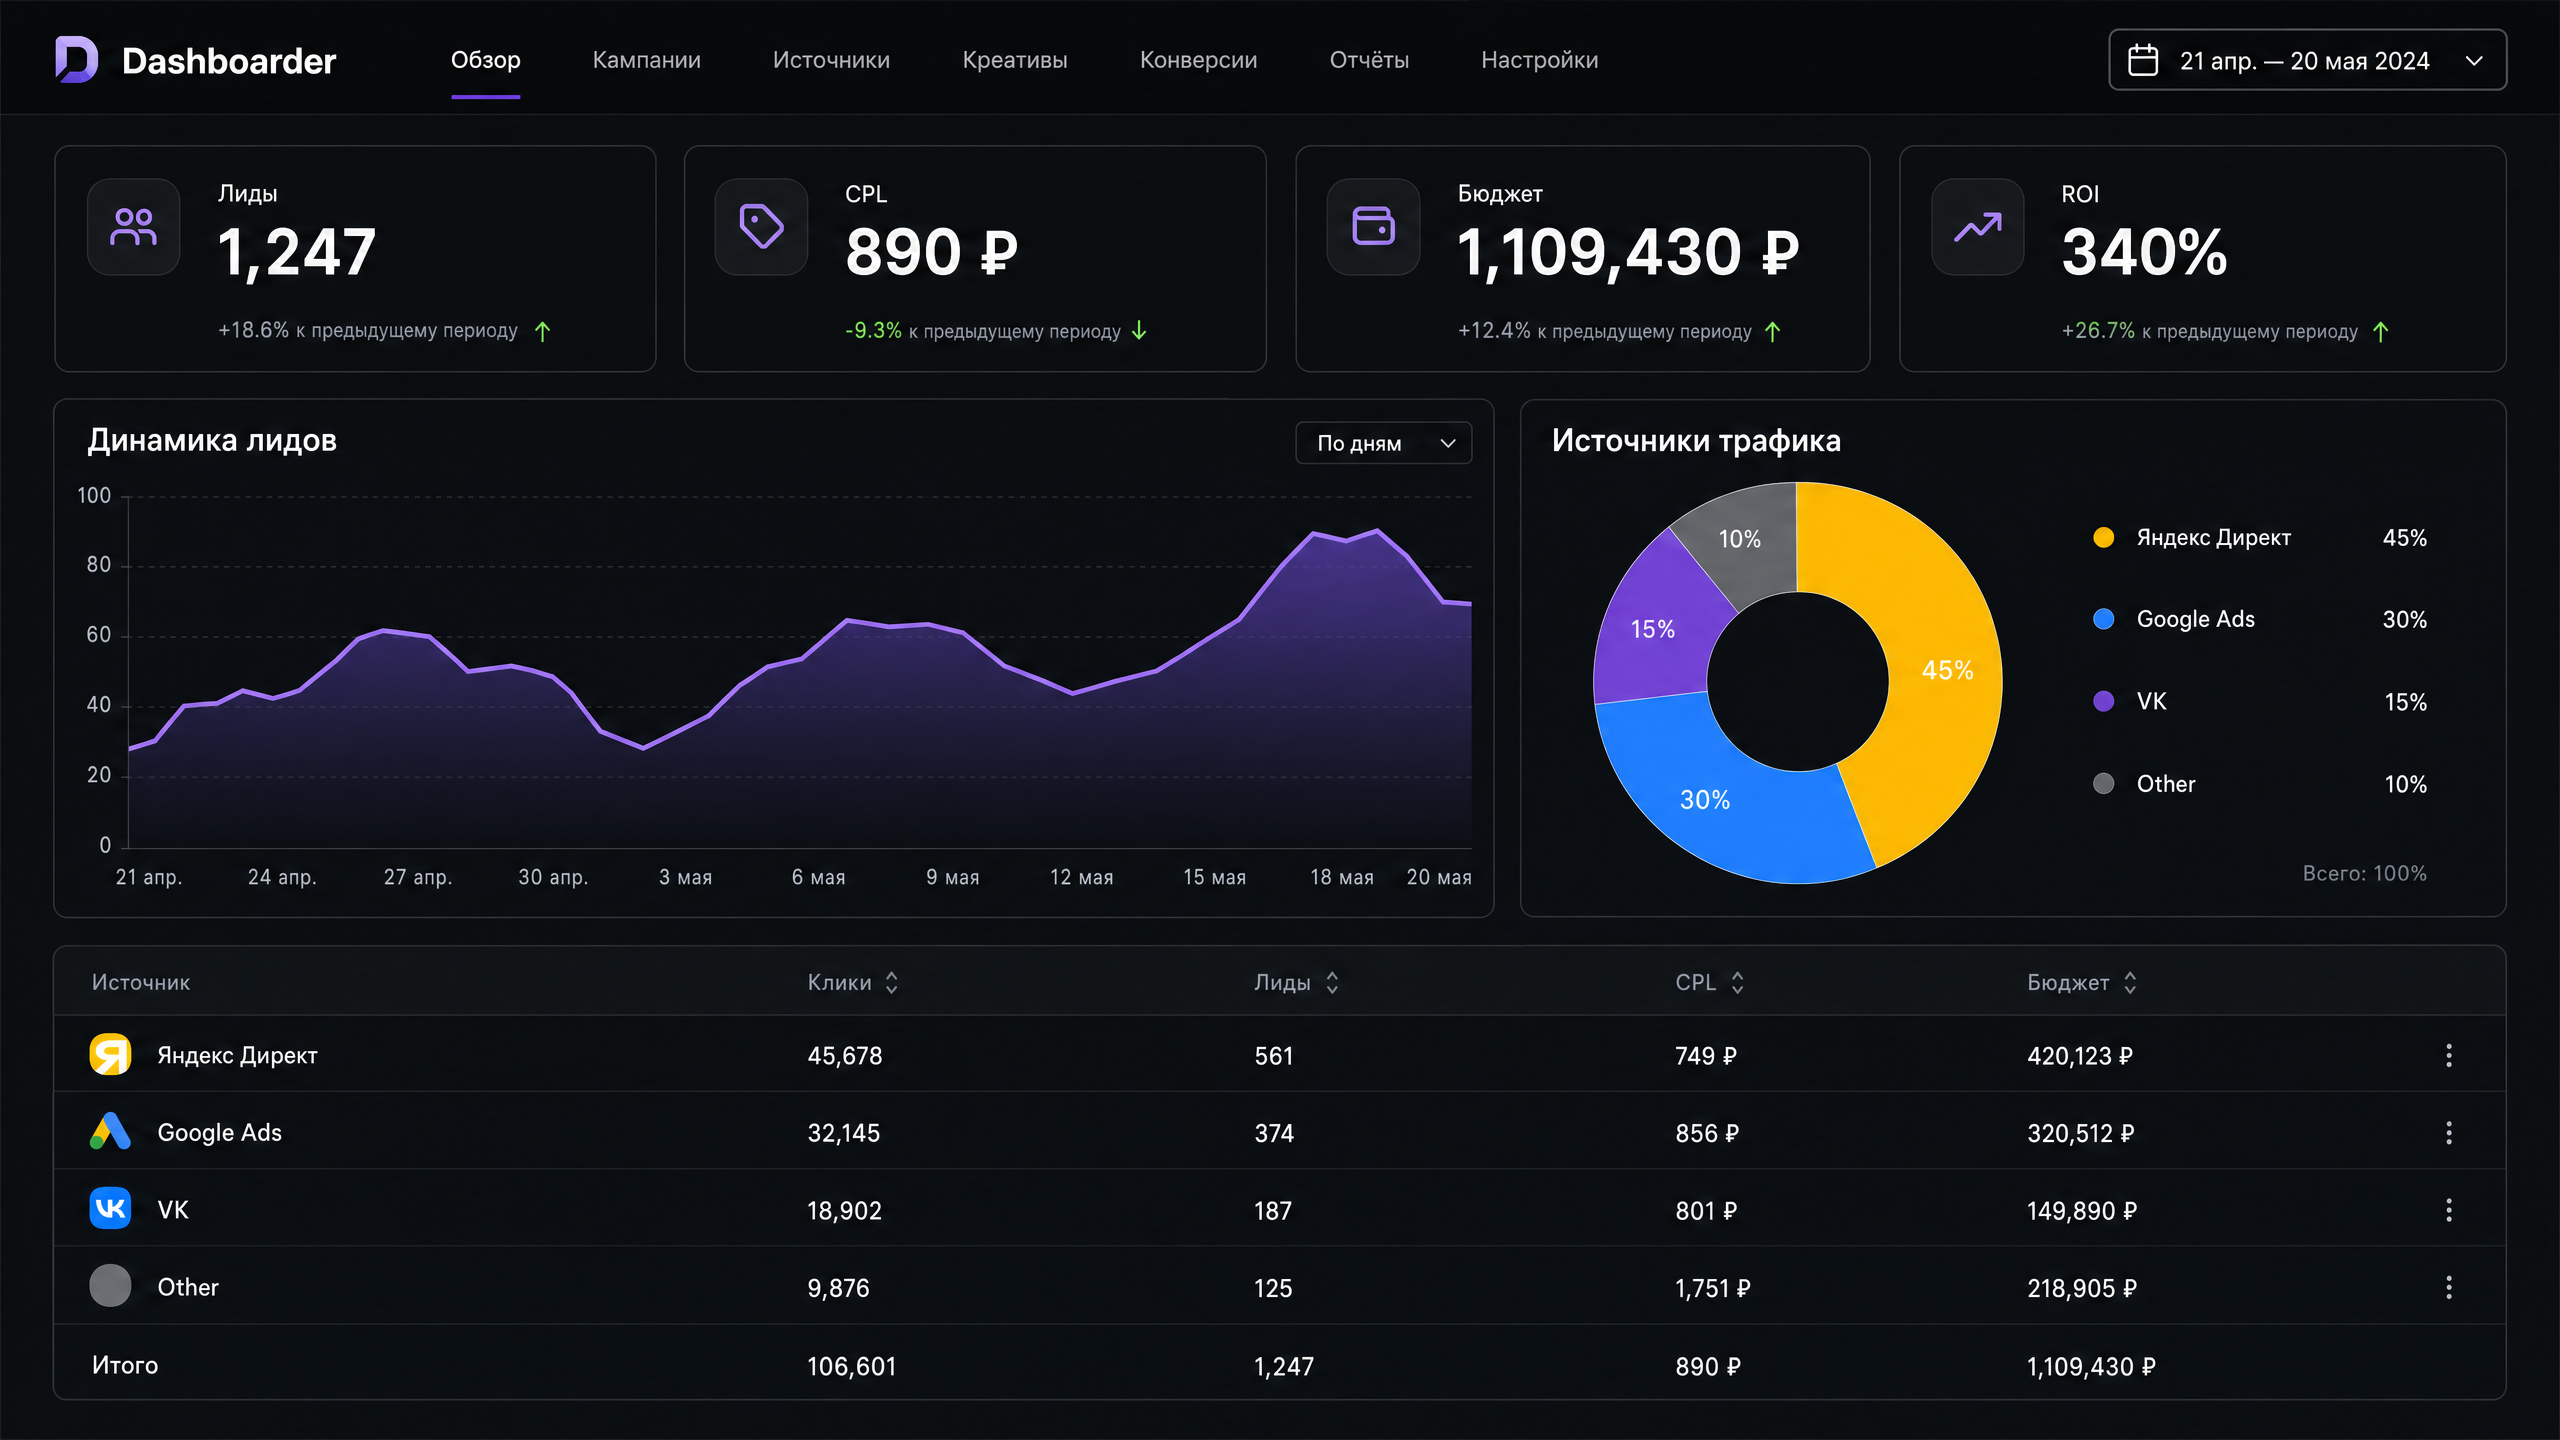This screenshot has height=1440, width=2560.
Task: Click the leads people icon
Action: pyautogui.click(x=133, y=227)
